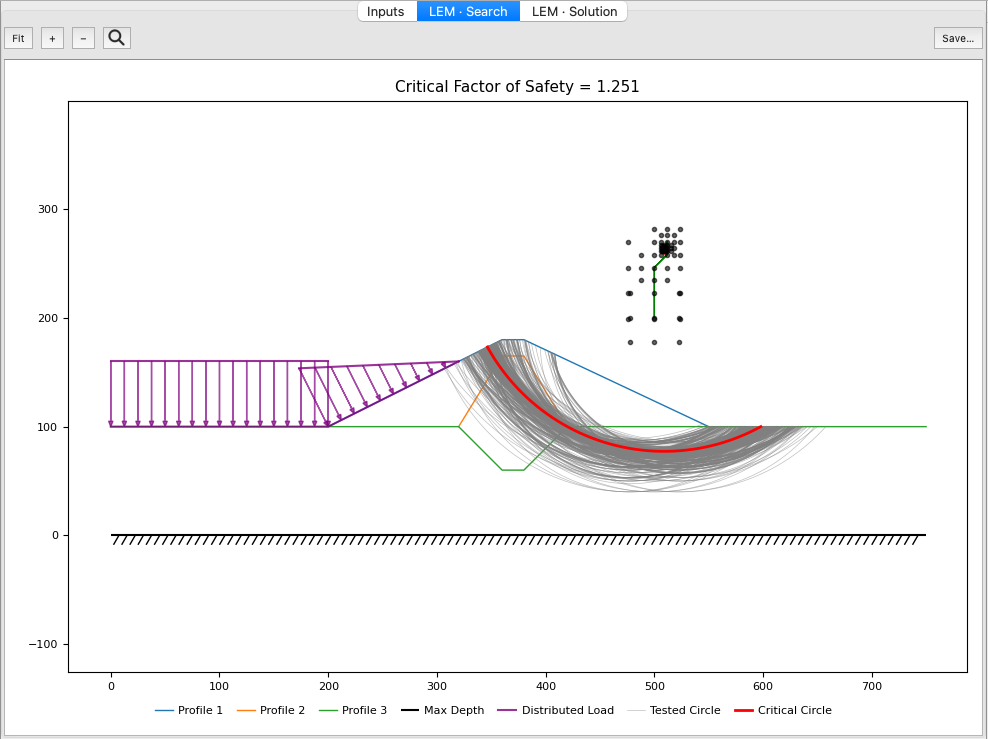Viewport: 988px width, 739px height.
Task: Click the x-axis label 300
Action: point(437,686)
